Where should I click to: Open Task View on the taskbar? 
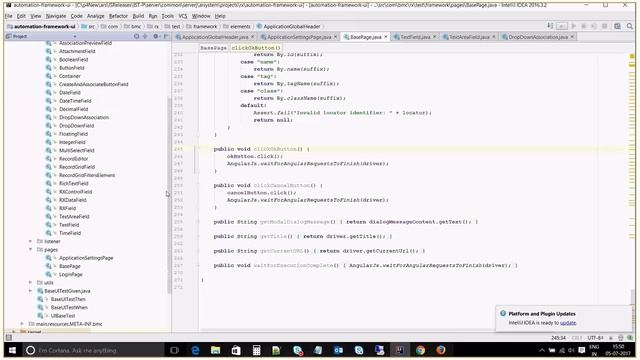tap(174, 350)
